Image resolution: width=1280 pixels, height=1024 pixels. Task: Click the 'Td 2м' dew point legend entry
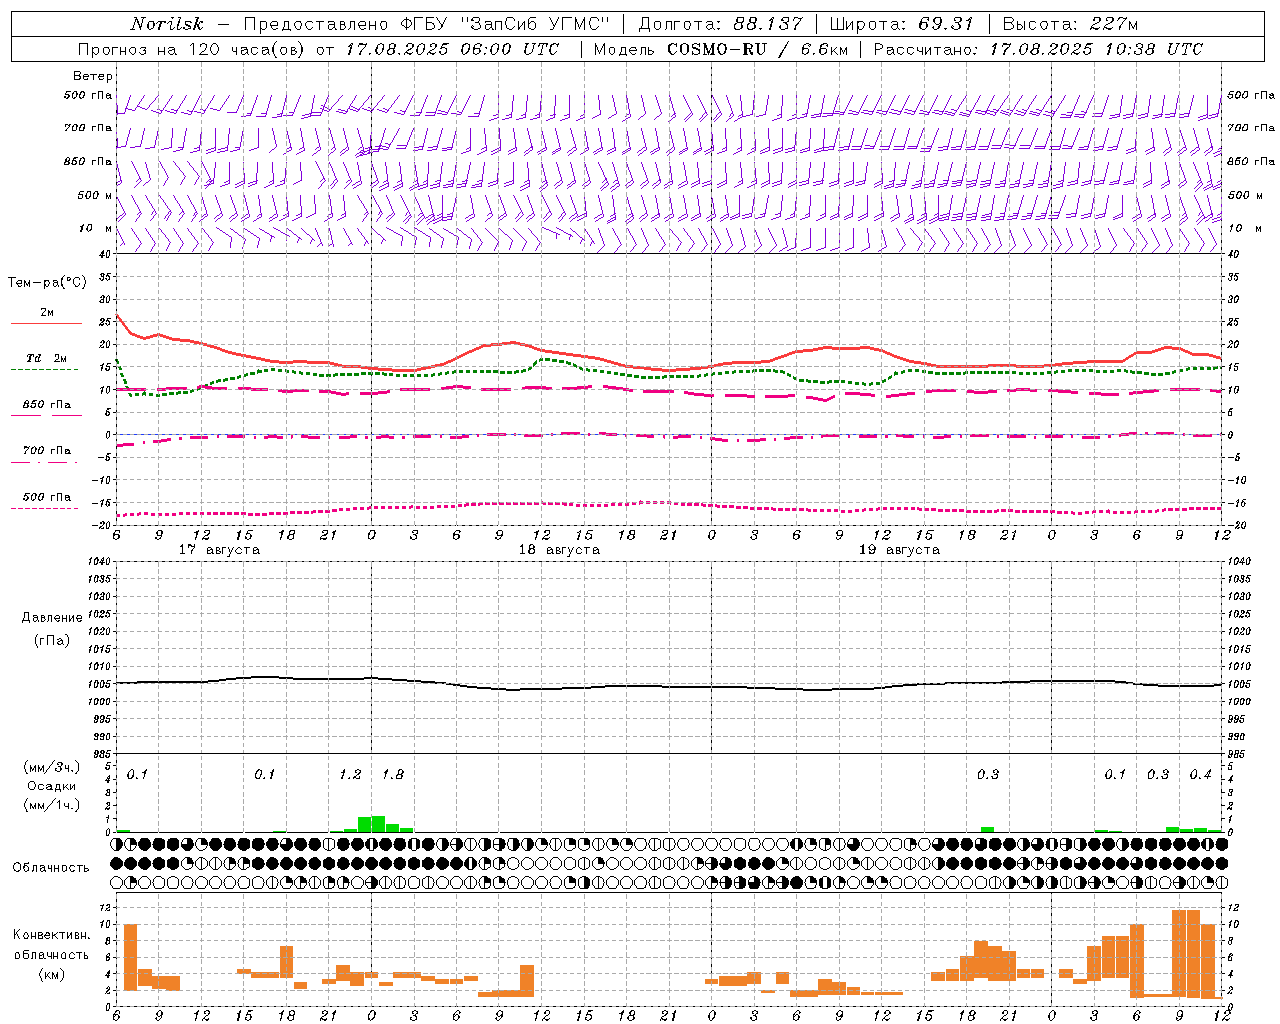(x=47, y=358)
